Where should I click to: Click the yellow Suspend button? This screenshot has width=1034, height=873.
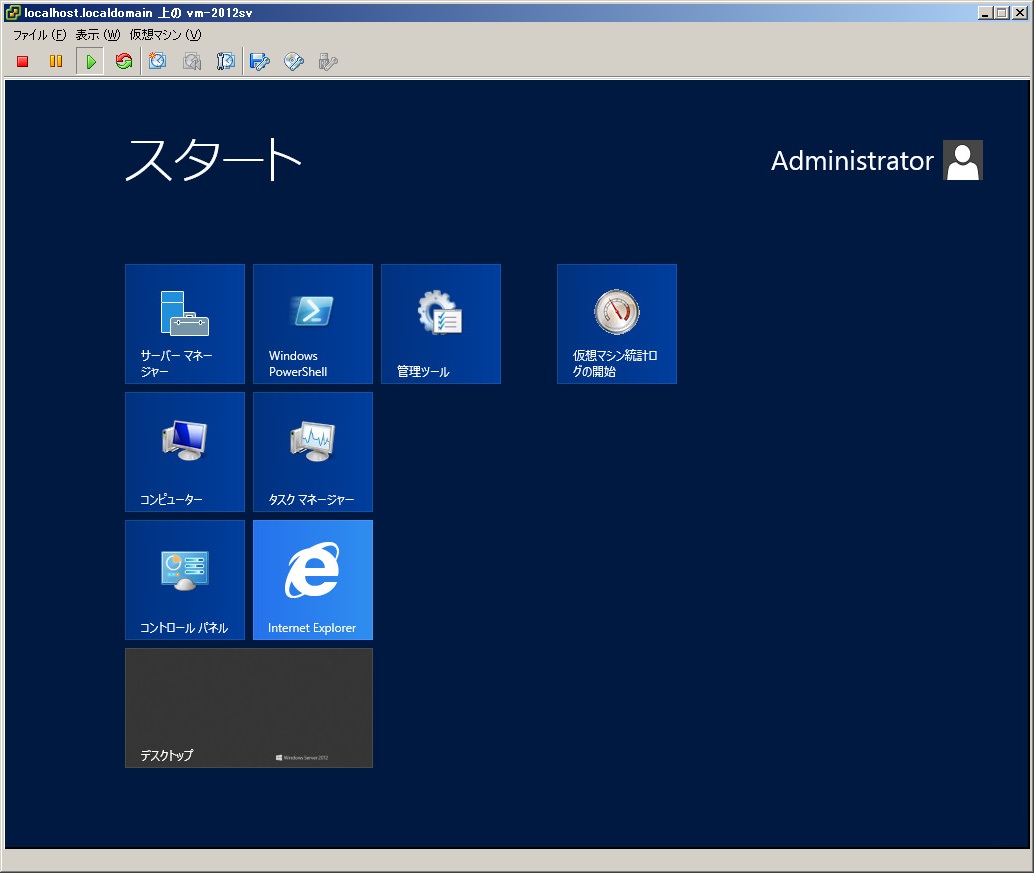56,61
